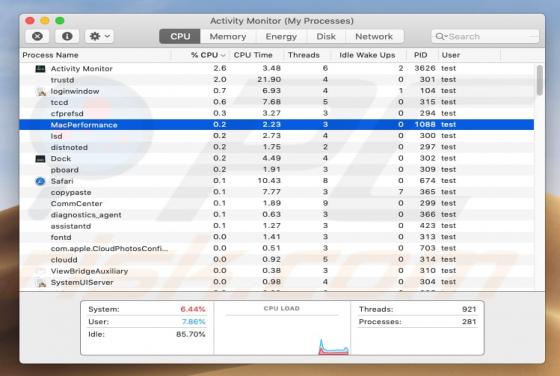Click CPU Time value 21.90
Image resolution: width=560 pixels, height=376 pixels.
[269, 79]
